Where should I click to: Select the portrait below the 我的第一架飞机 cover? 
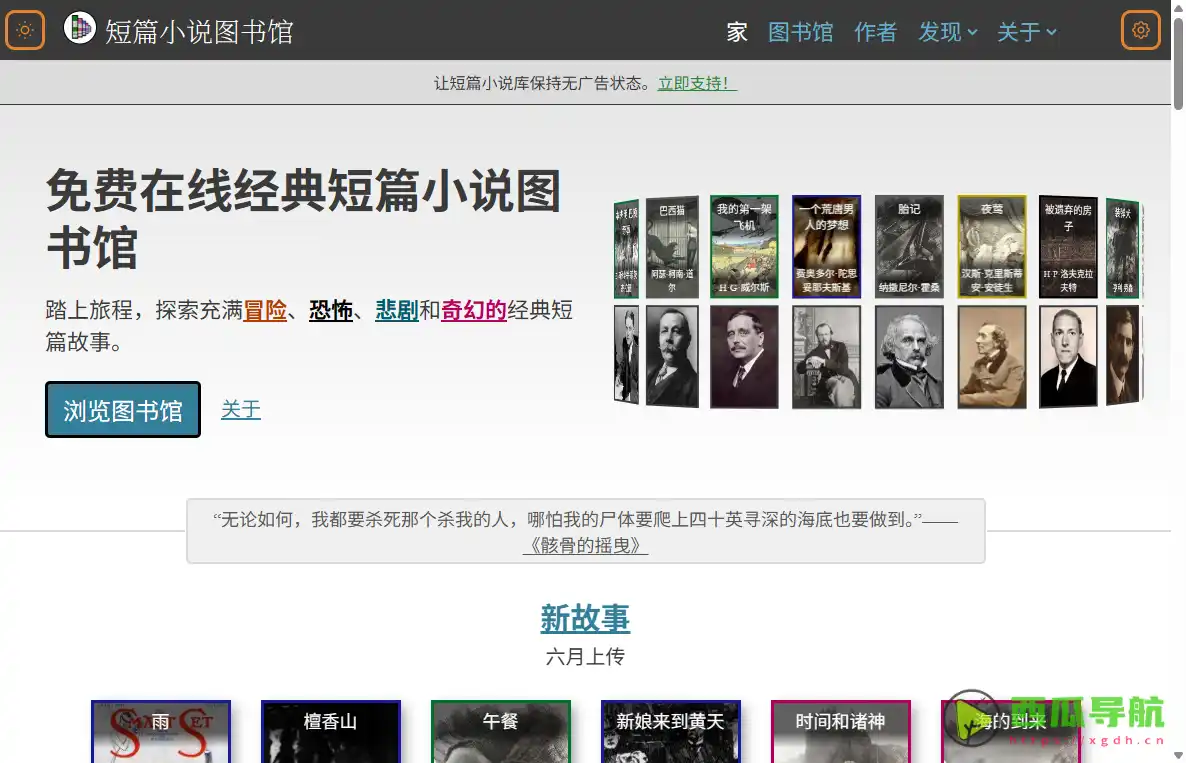[744, 357]
